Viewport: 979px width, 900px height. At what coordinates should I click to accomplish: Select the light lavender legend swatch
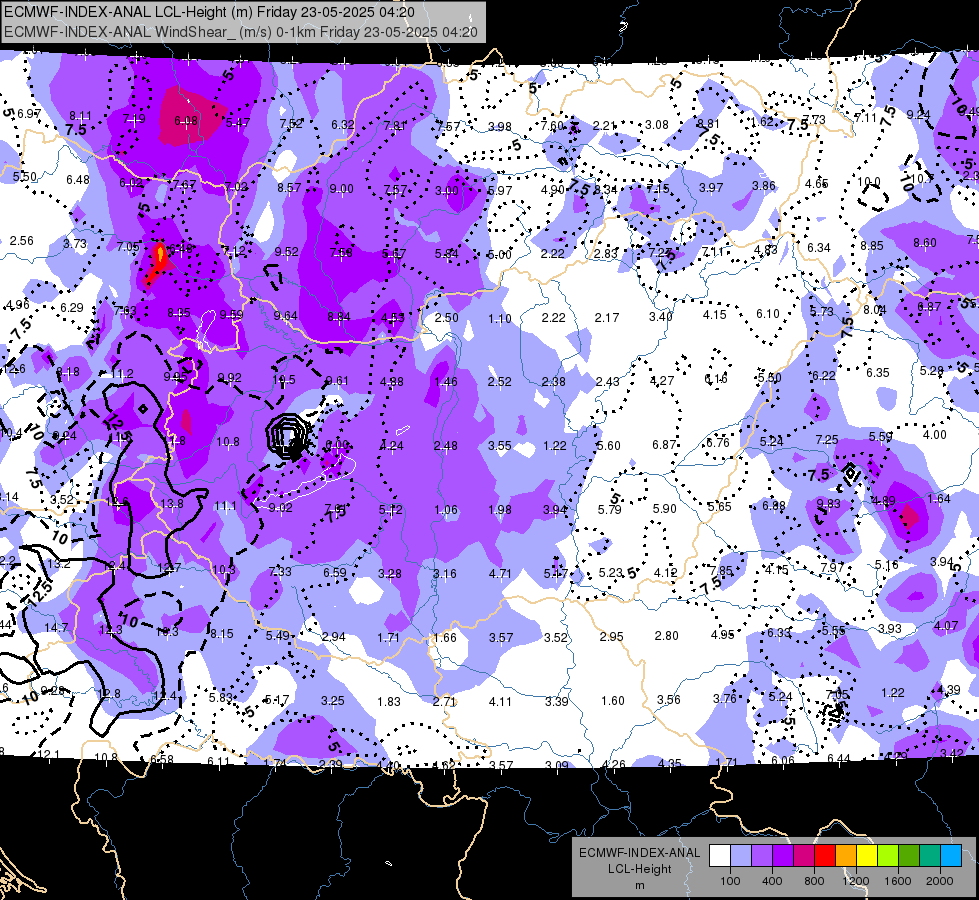pos(741,856)
